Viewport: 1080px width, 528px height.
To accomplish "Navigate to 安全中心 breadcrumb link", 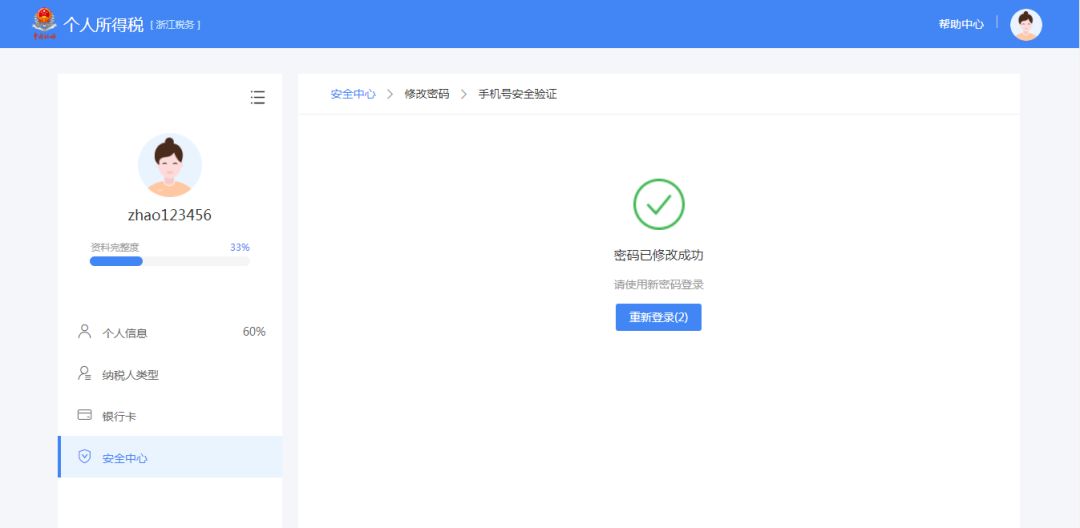I will point(353,94).
